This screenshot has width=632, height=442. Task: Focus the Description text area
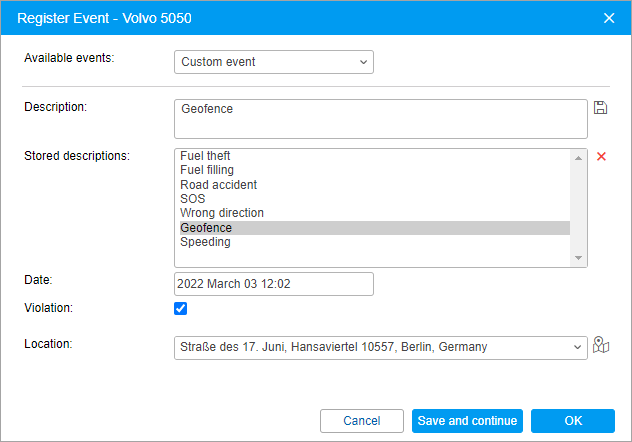click(380, 119)
